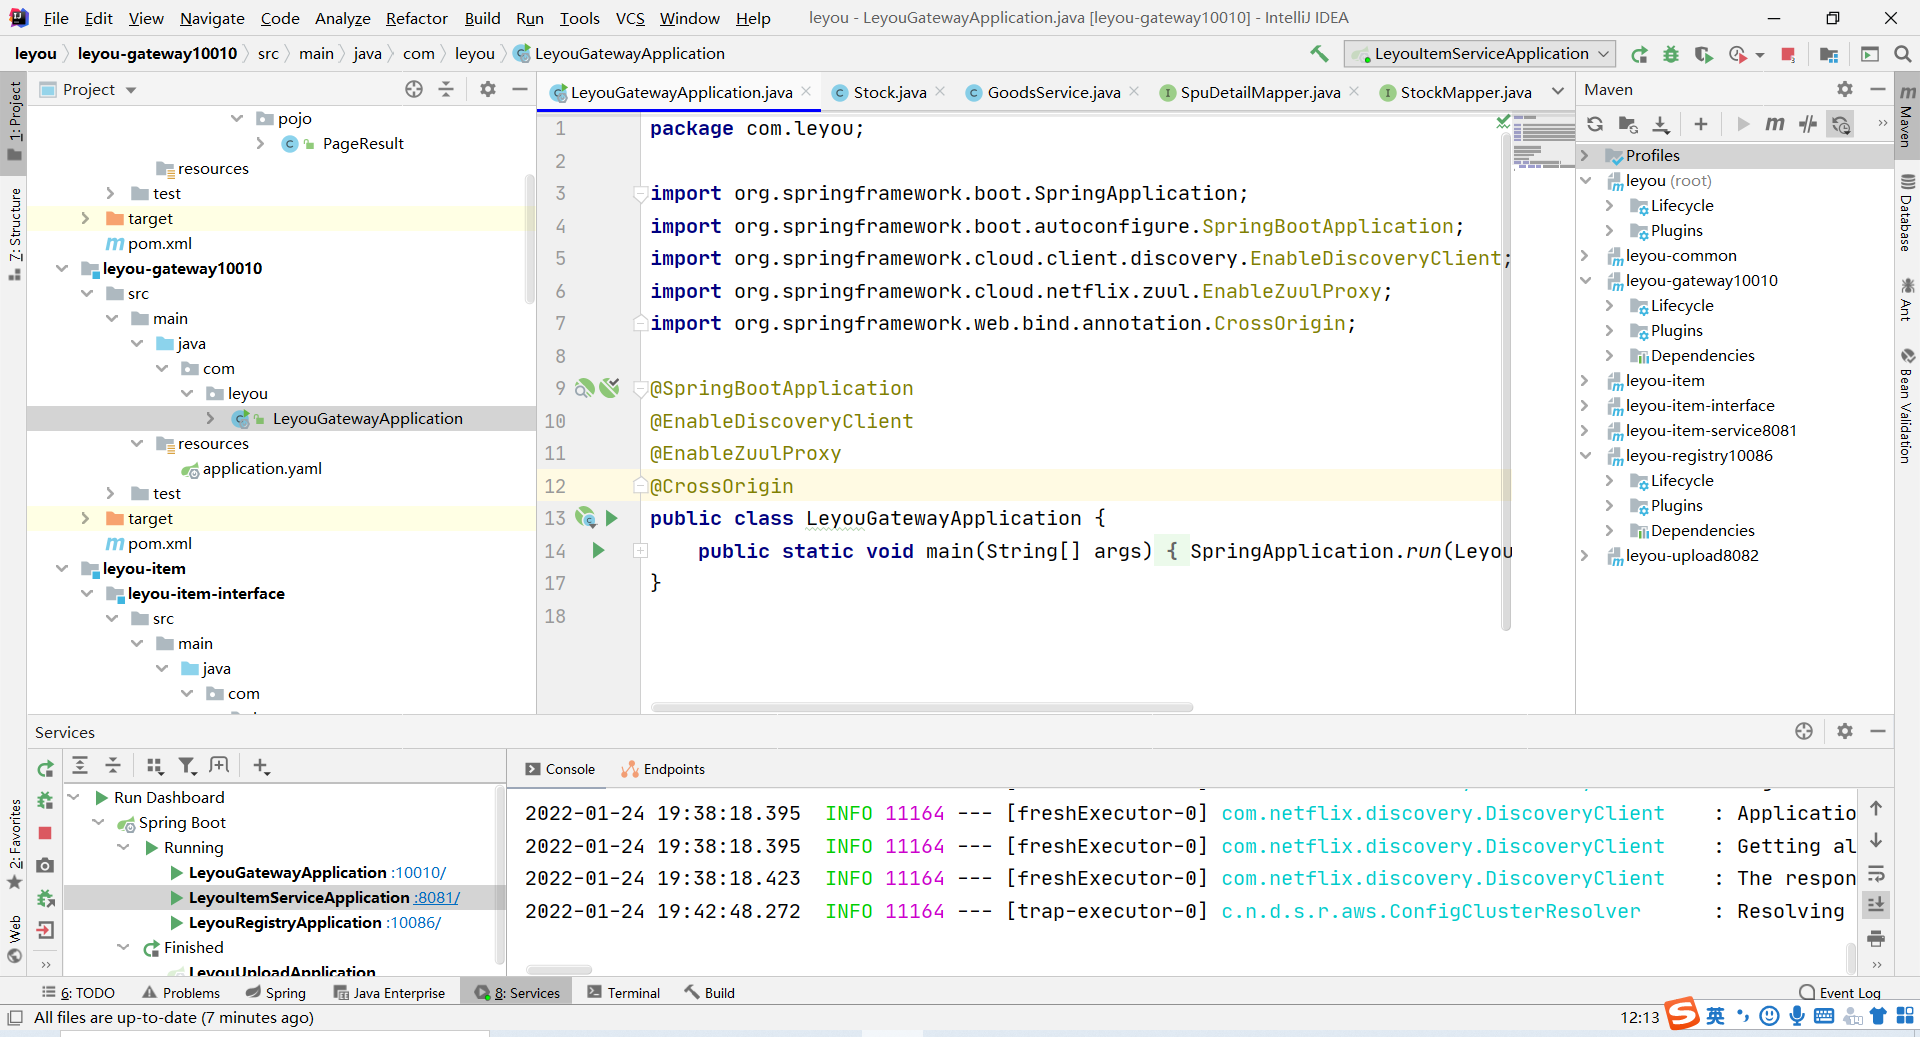Open Terminal tool window
The width and height of the screenshot is (1920, 1037).
[x=624, y=993]
